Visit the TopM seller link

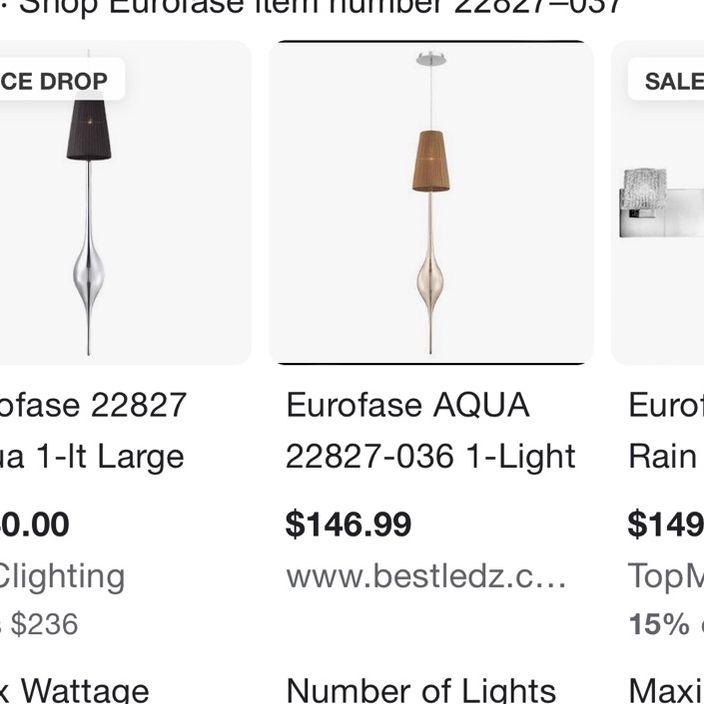point(666,576)
